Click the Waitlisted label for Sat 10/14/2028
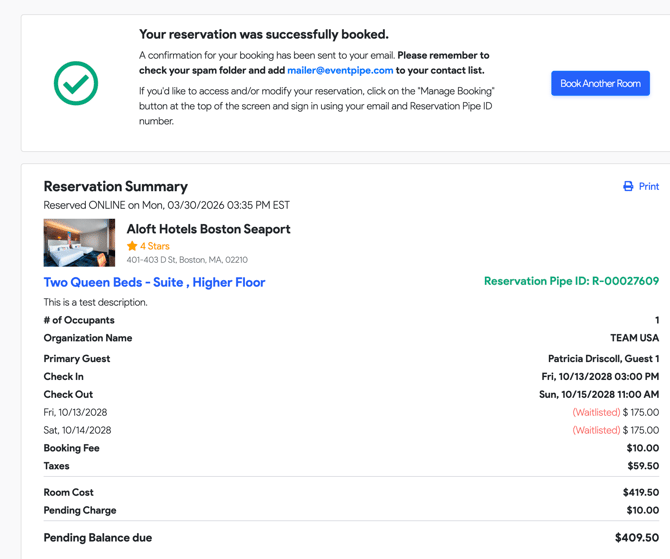This screenshot has width=670, height=559. click(596, 430)
